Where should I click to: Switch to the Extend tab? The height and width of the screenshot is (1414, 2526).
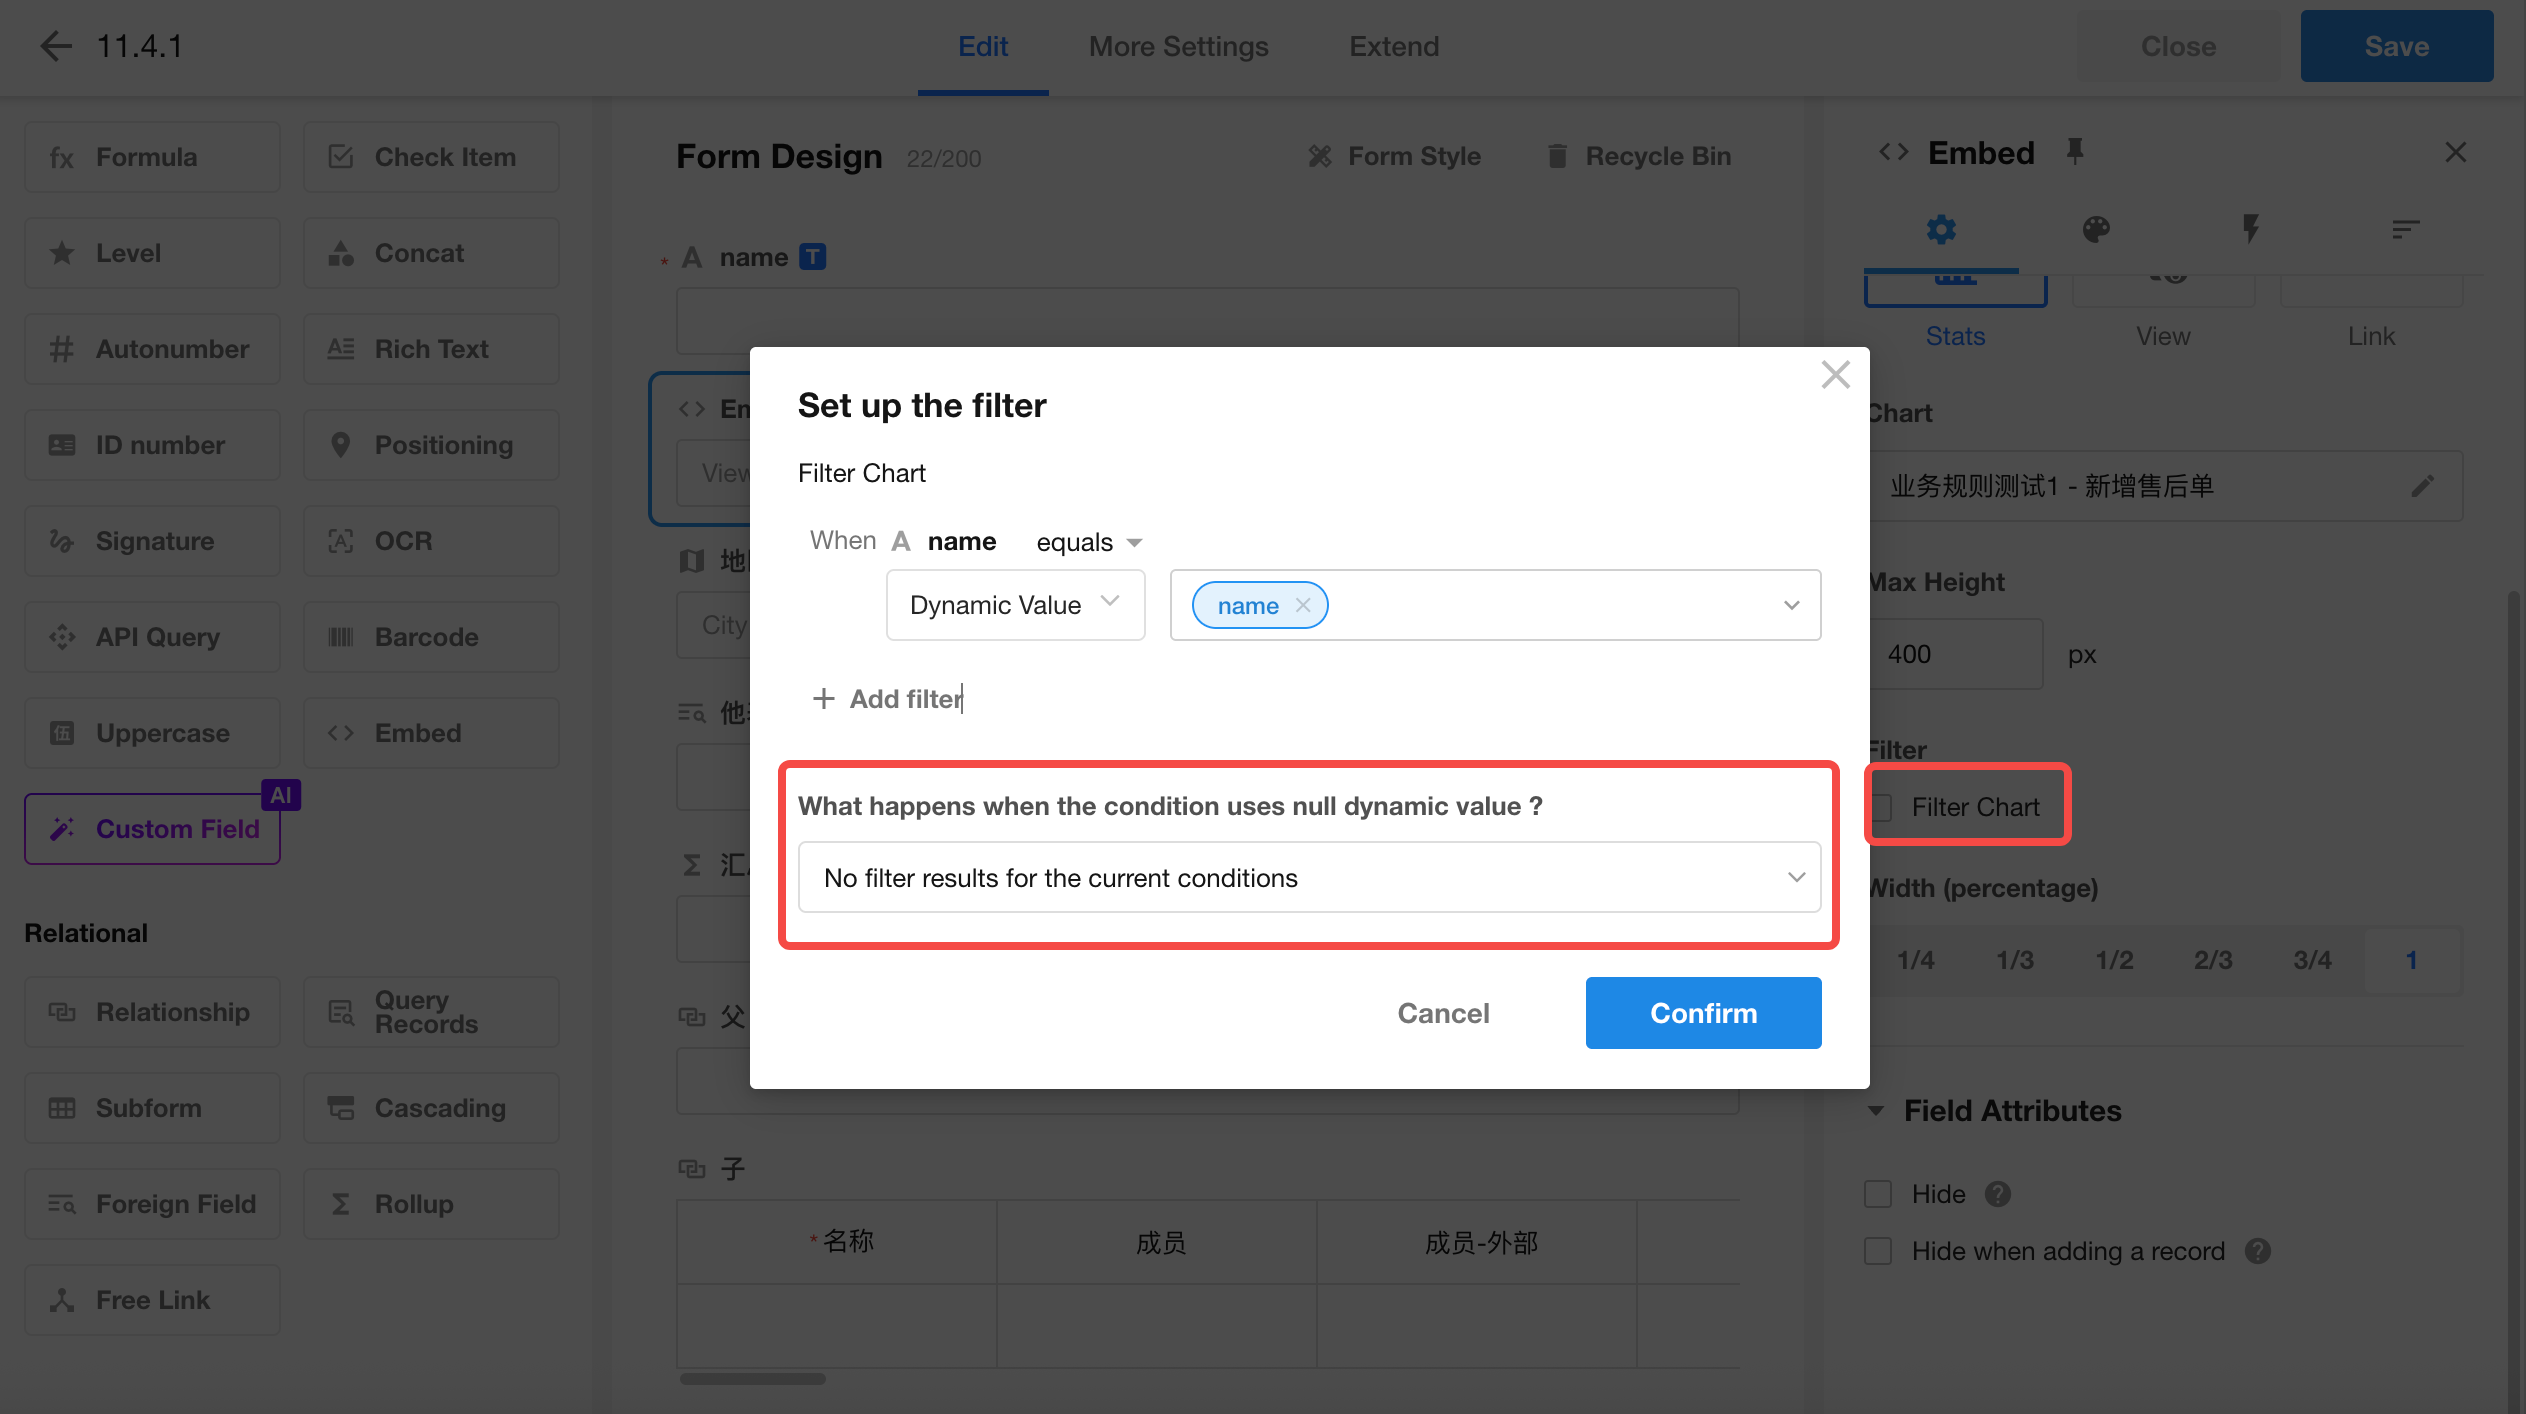tap(1394, 46)
